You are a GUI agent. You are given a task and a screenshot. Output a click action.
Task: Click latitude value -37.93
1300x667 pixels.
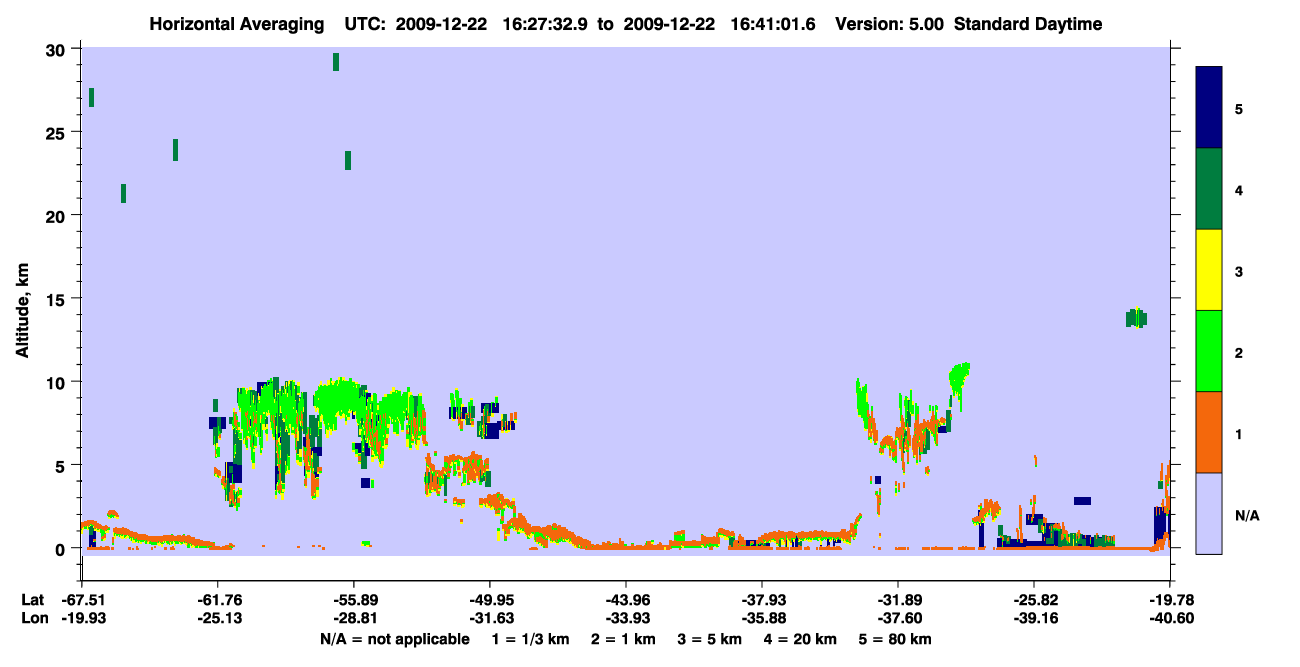[762, 600]
